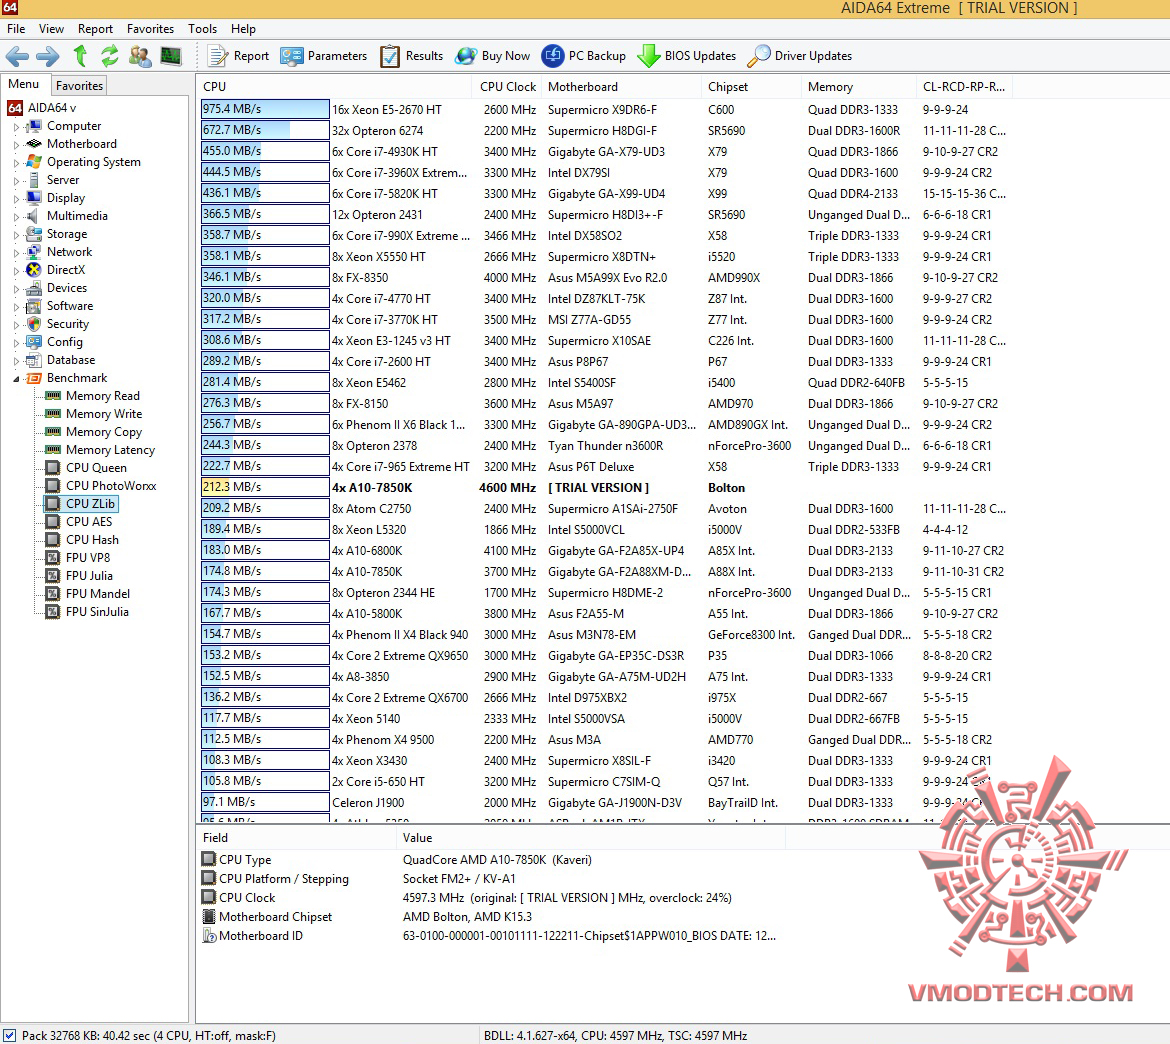Select the 975.4 MB/s Xeon E5-2670 row
This screenshot has width=1170, height=1044.
(604, 110)
